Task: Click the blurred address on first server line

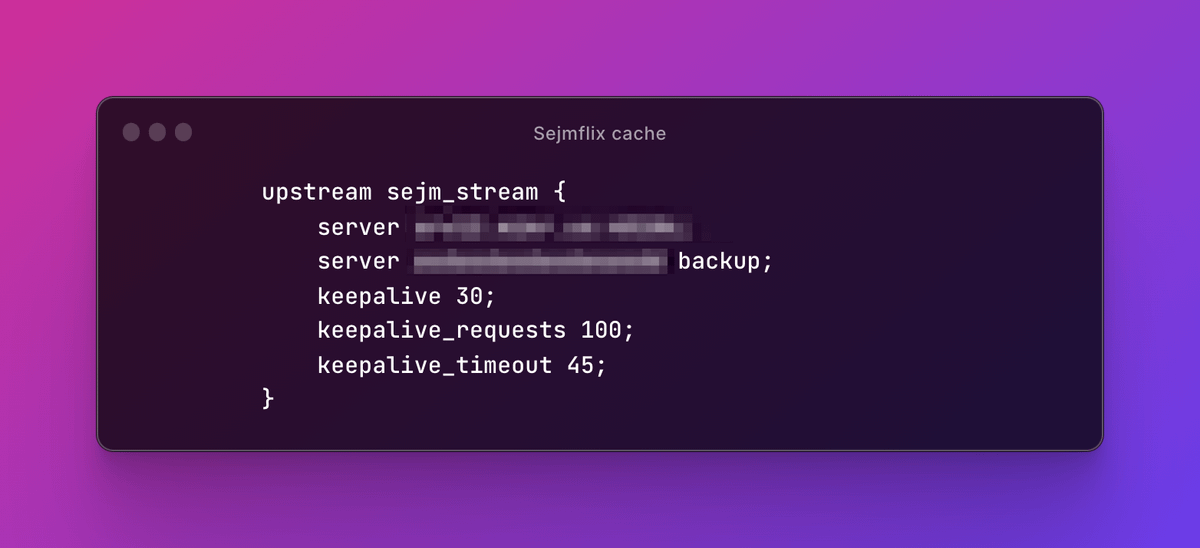Action: click(553, 229)
